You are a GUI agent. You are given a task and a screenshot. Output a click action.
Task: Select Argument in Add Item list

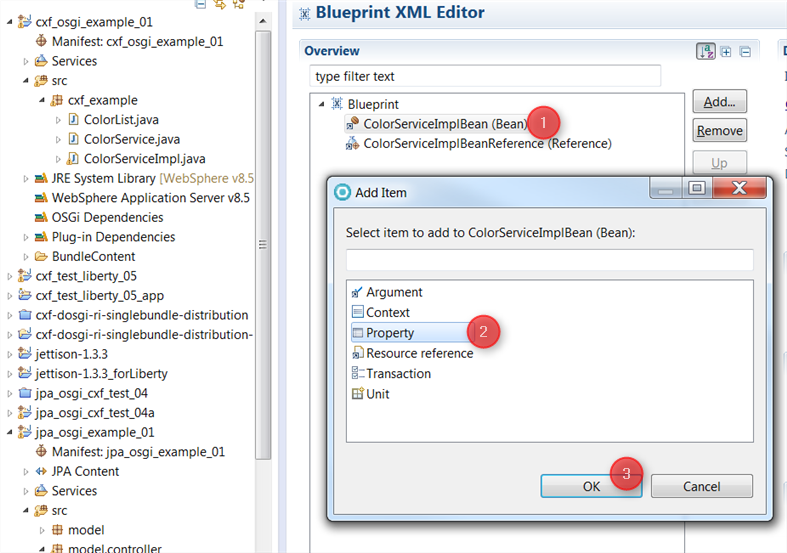coord(394,292)
